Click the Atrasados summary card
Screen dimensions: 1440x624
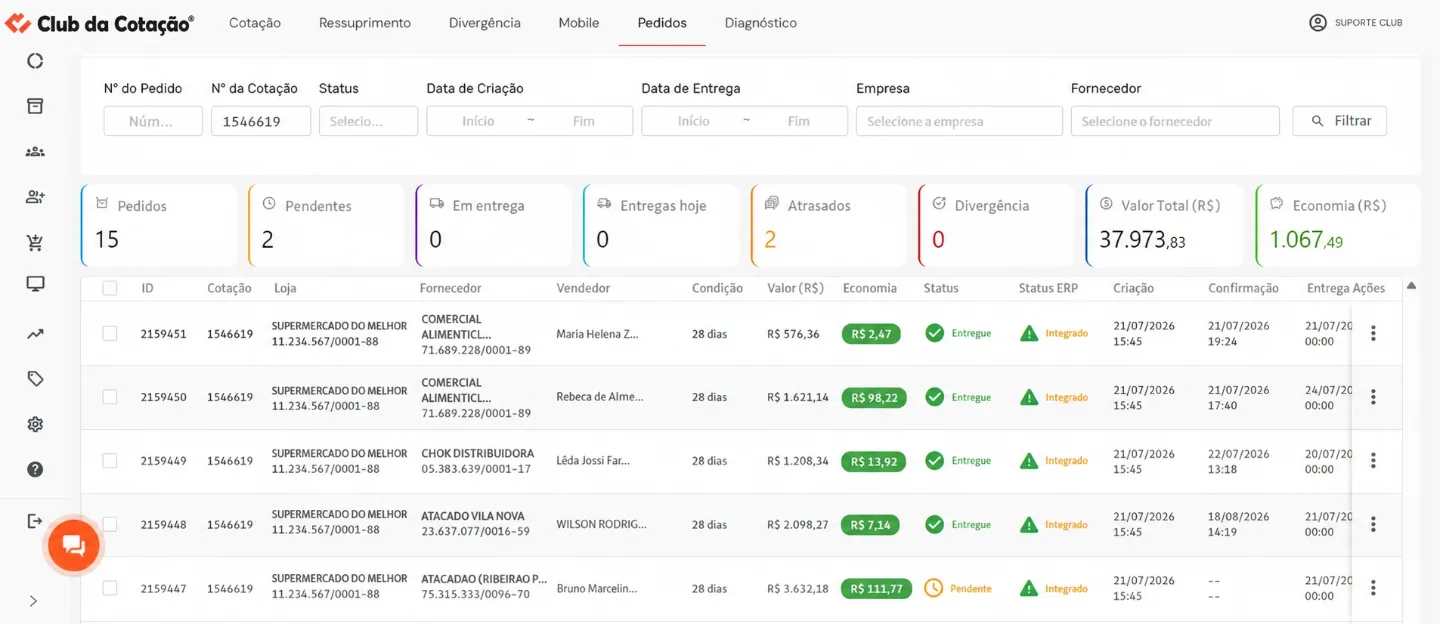click(x=828, y=226)
